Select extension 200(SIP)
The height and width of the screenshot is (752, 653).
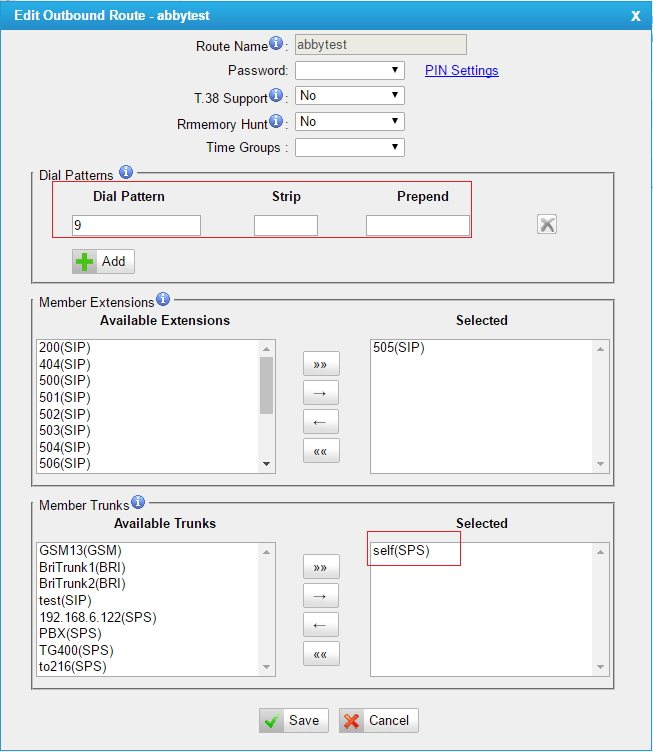(65, 347)
